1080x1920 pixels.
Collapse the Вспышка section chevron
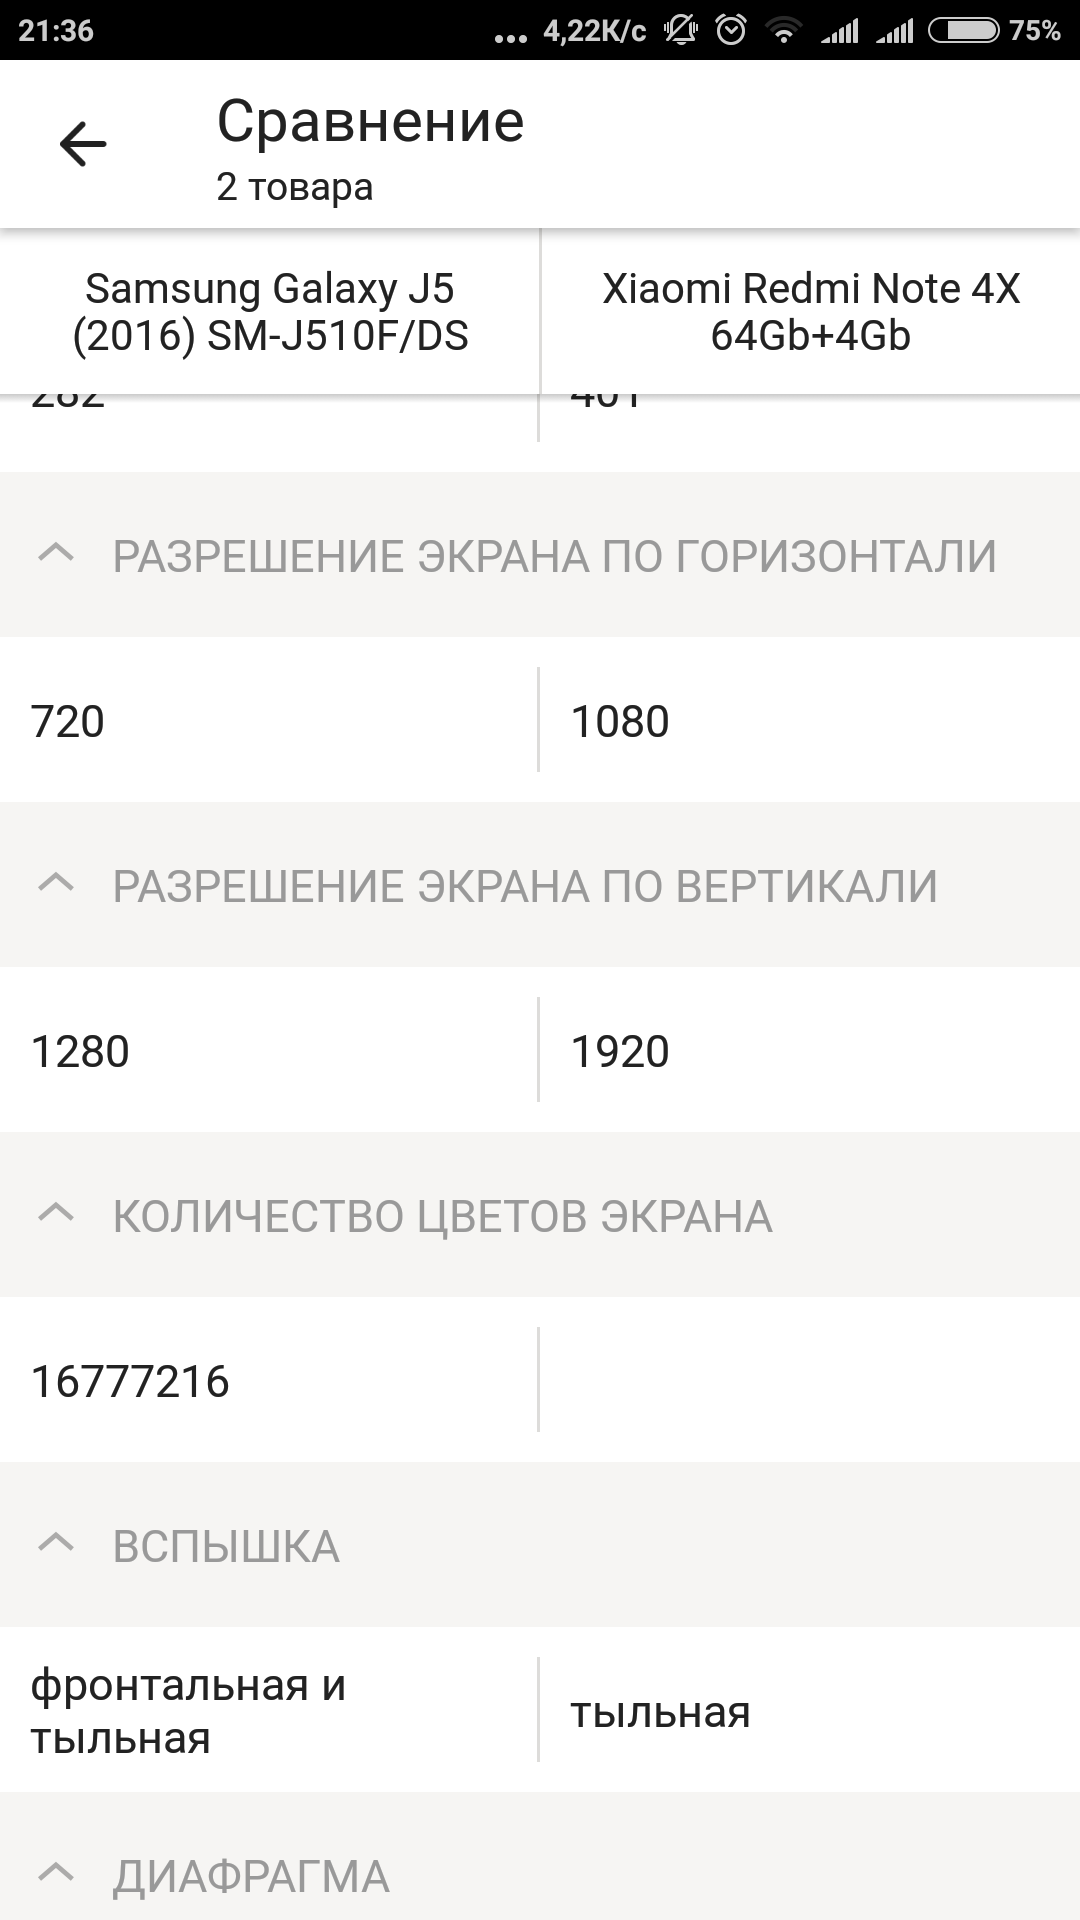point(56,1545)
